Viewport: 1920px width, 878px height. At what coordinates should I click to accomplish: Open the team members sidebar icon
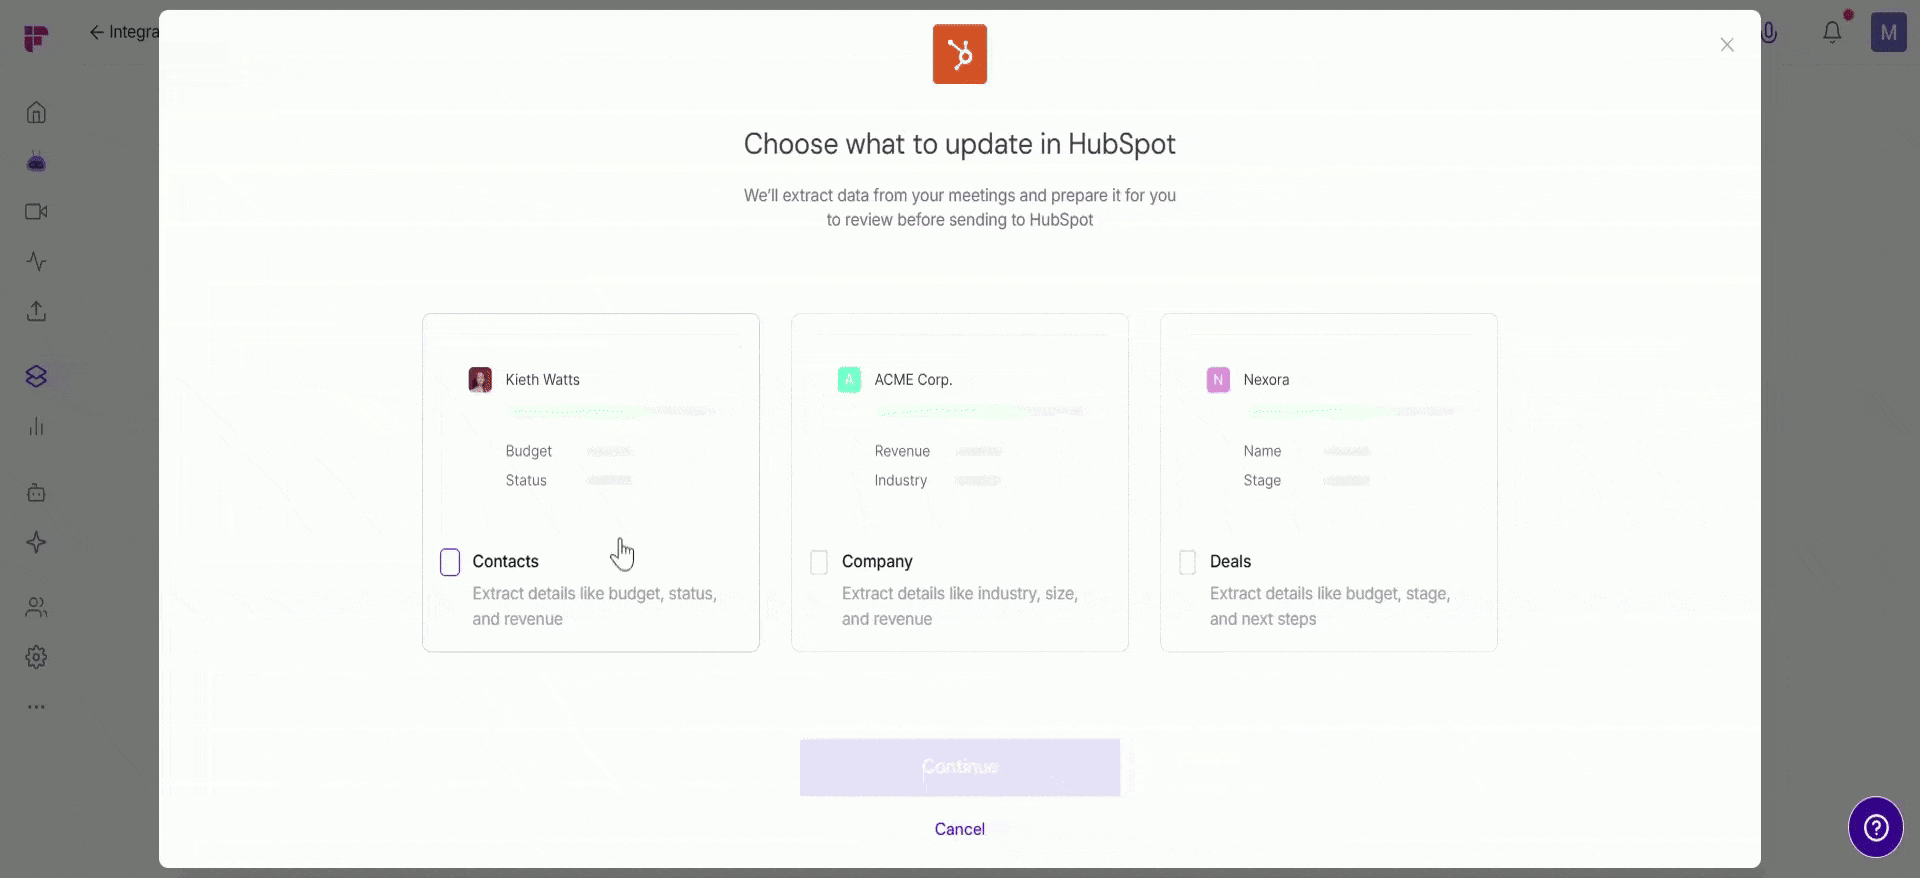(x=36, y=607)
